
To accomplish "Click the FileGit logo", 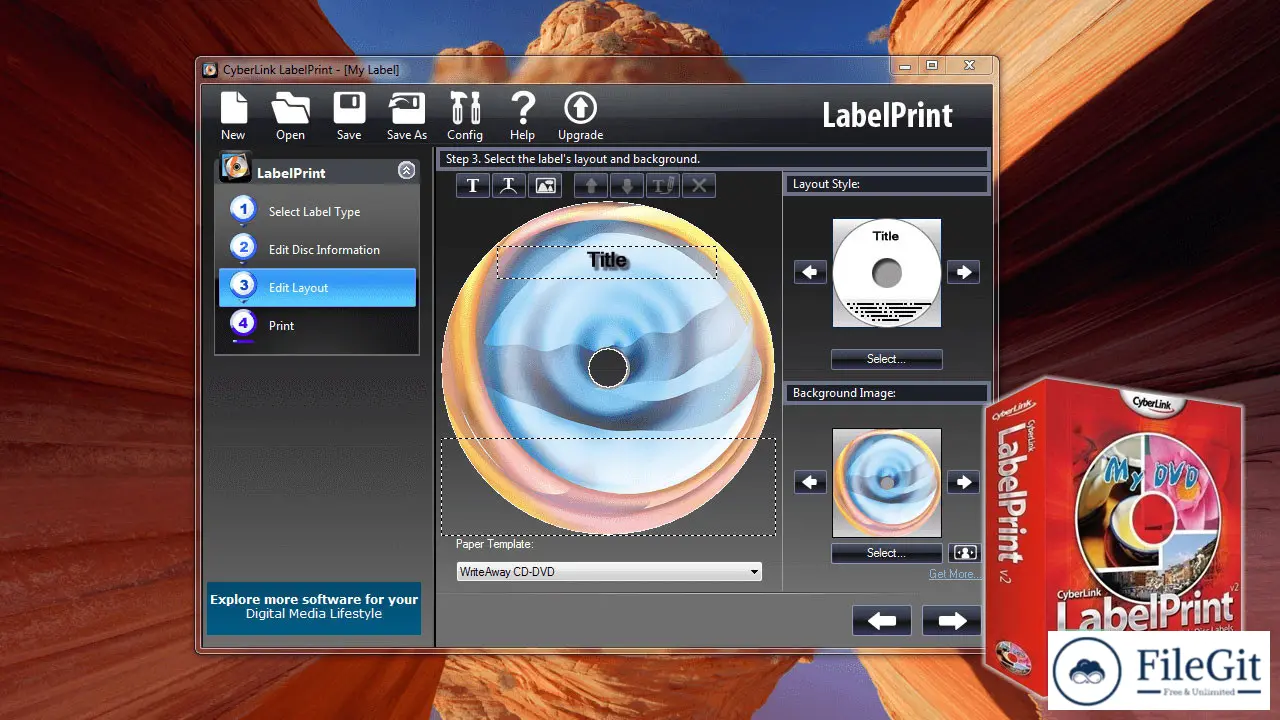I will (x=1159, y=672).
